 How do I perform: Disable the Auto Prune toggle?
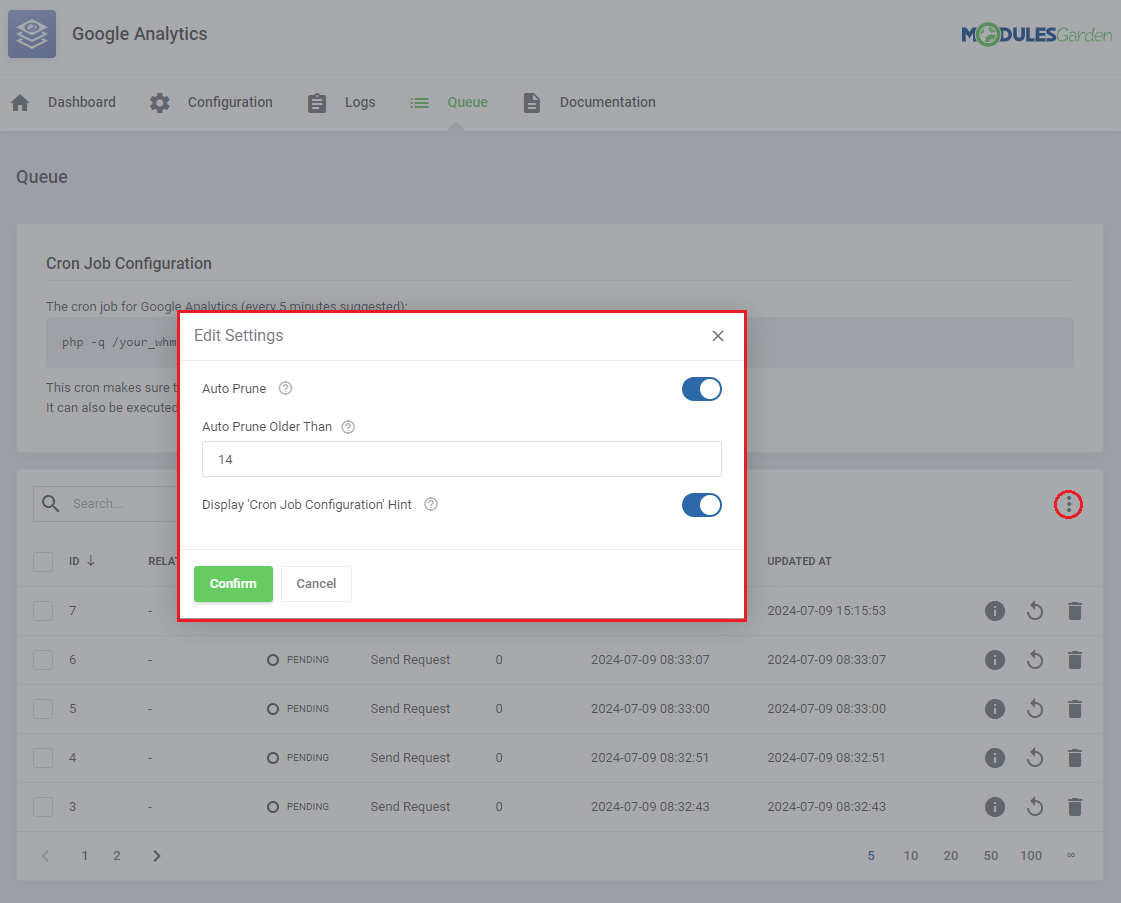click(x=701, y=389)
